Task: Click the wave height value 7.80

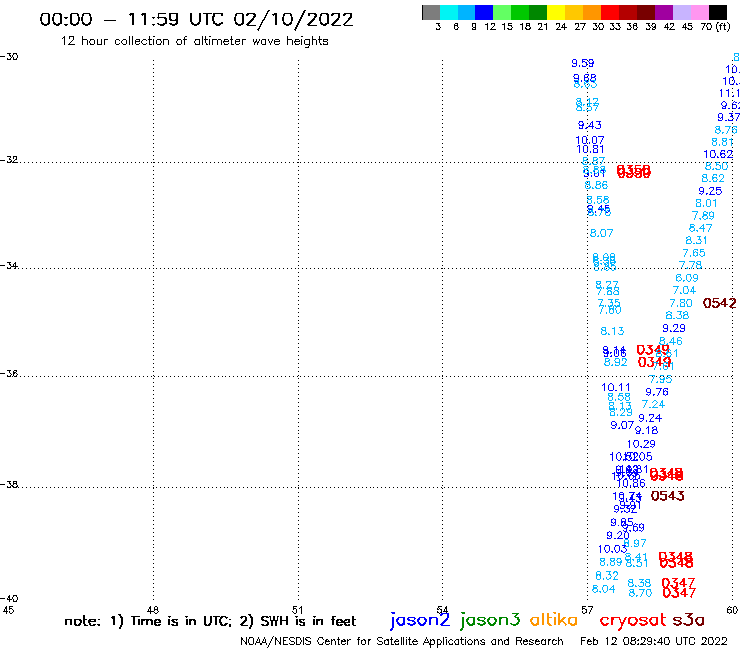Action: [x=681, y=304]
